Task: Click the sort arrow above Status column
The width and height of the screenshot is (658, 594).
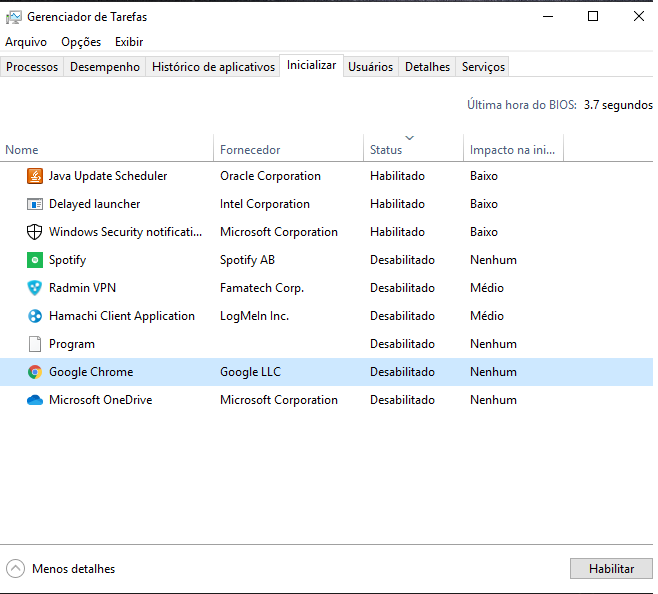Action: click(x=410, y=138)
